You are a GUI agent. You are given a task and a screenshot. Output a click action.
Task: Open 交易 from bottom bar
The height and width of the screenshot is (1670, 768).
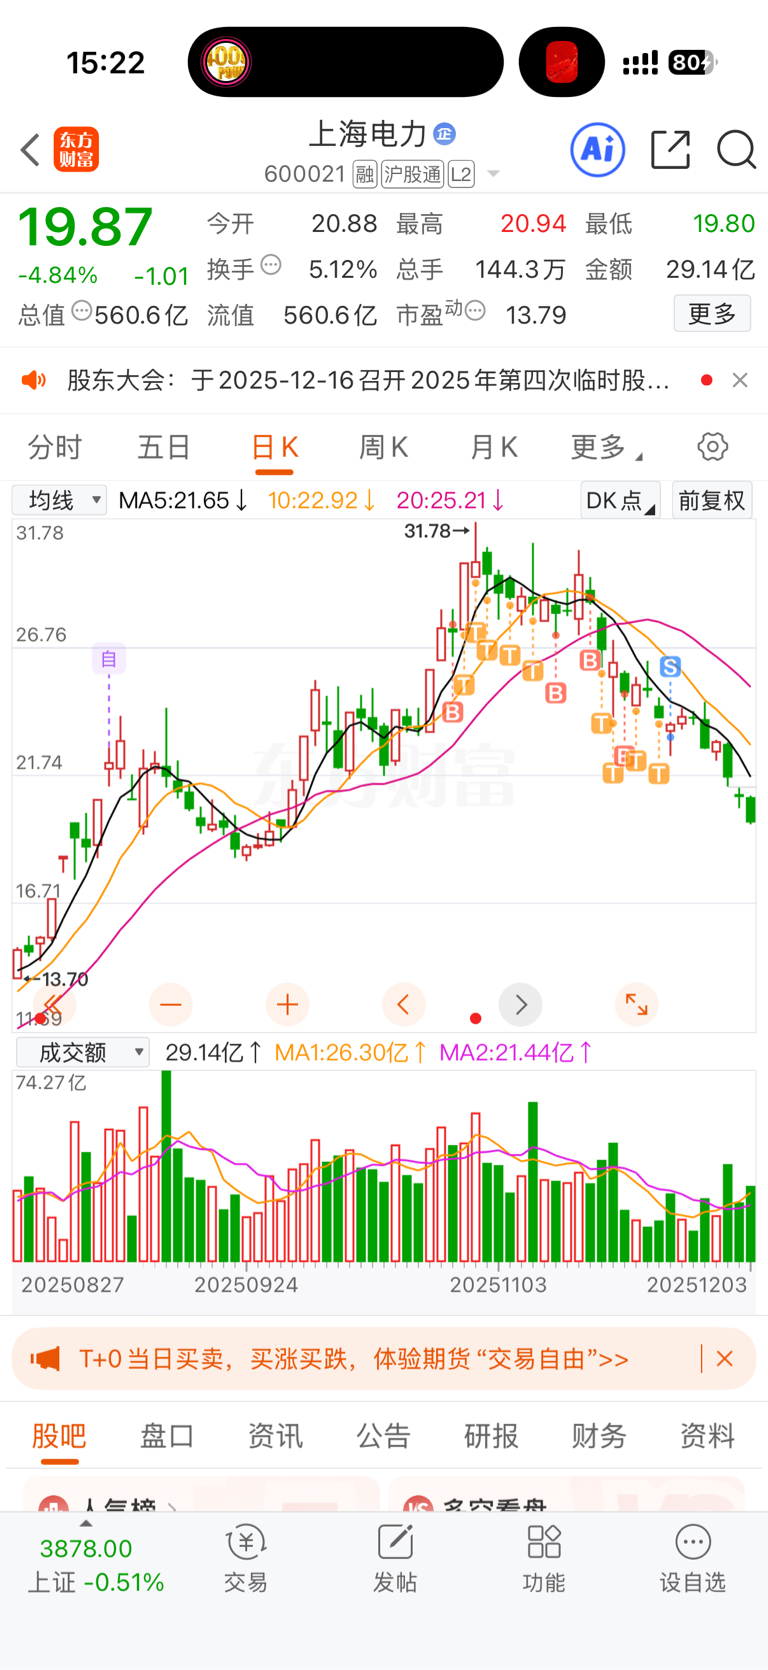tap(245, 1560)
